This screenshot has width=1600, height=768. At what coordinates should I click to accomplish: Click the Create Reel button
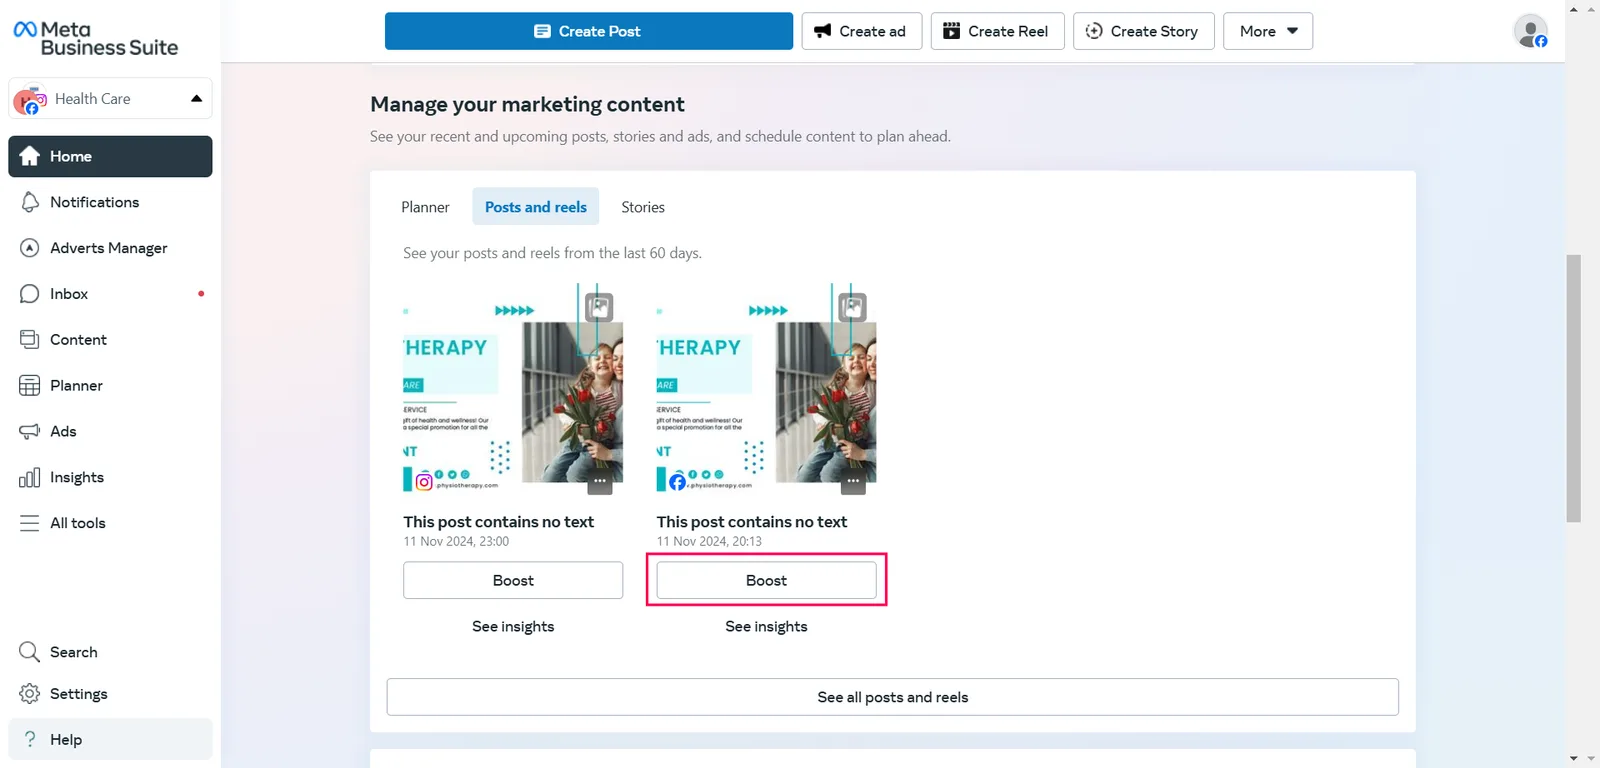click(x=997, y=31)
